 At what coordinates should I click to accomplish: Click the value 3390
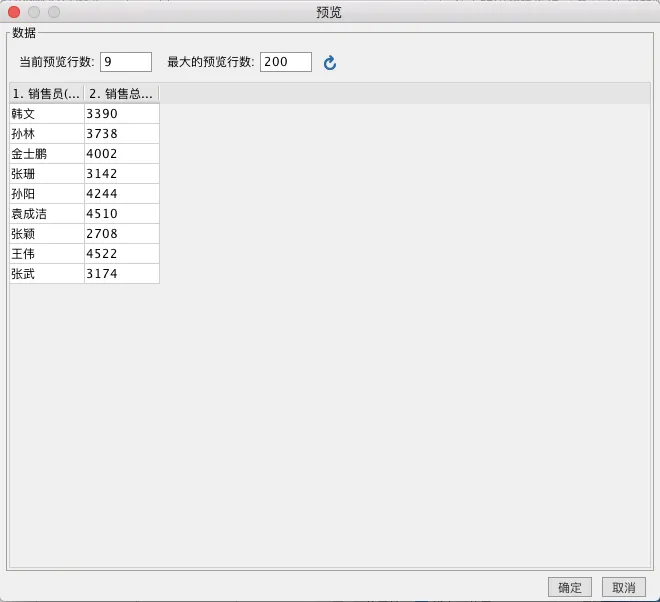[x=122, y=114]
